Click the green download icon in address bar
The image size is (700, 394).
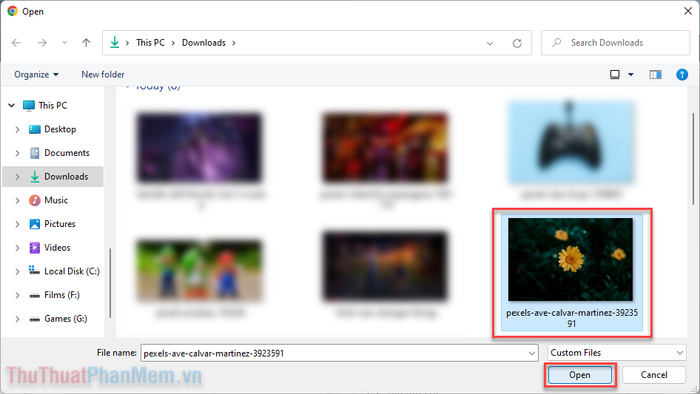(x=115, y=42)
